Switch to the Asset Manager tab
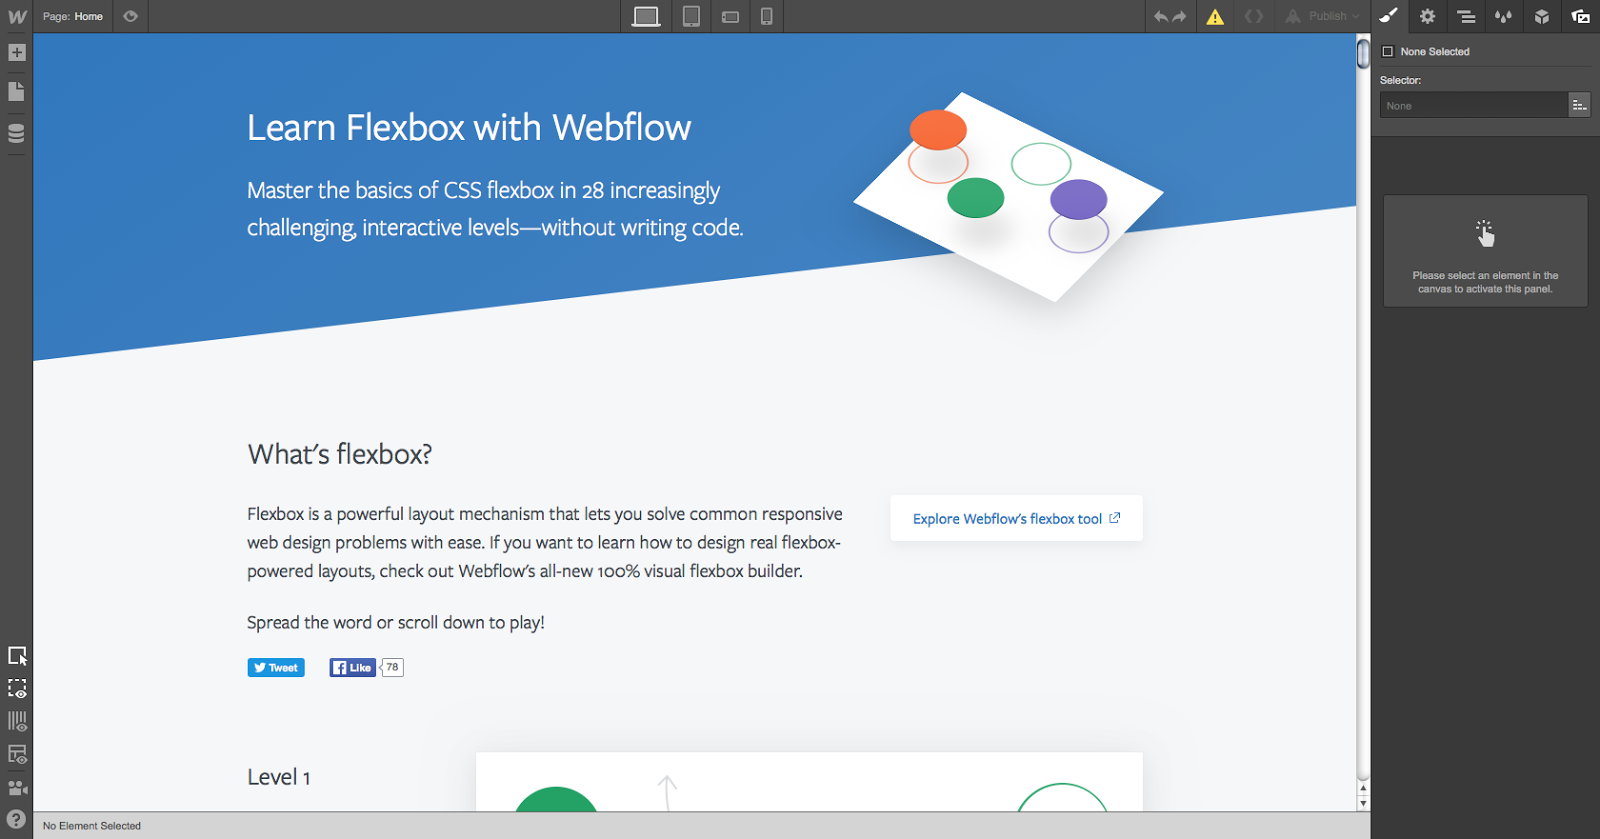 (1581, 16)
